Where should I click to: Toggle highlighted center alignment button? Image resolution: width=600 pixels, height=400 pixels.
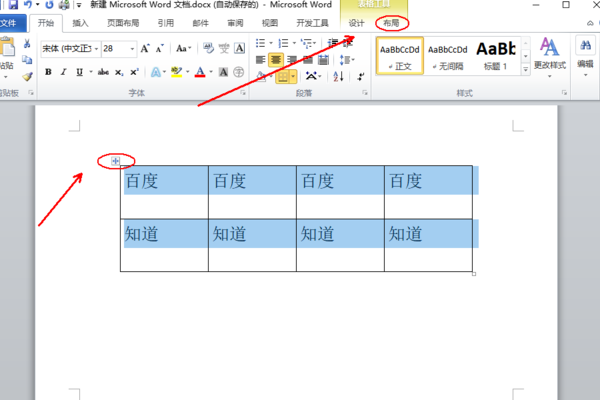click(276, 60)
